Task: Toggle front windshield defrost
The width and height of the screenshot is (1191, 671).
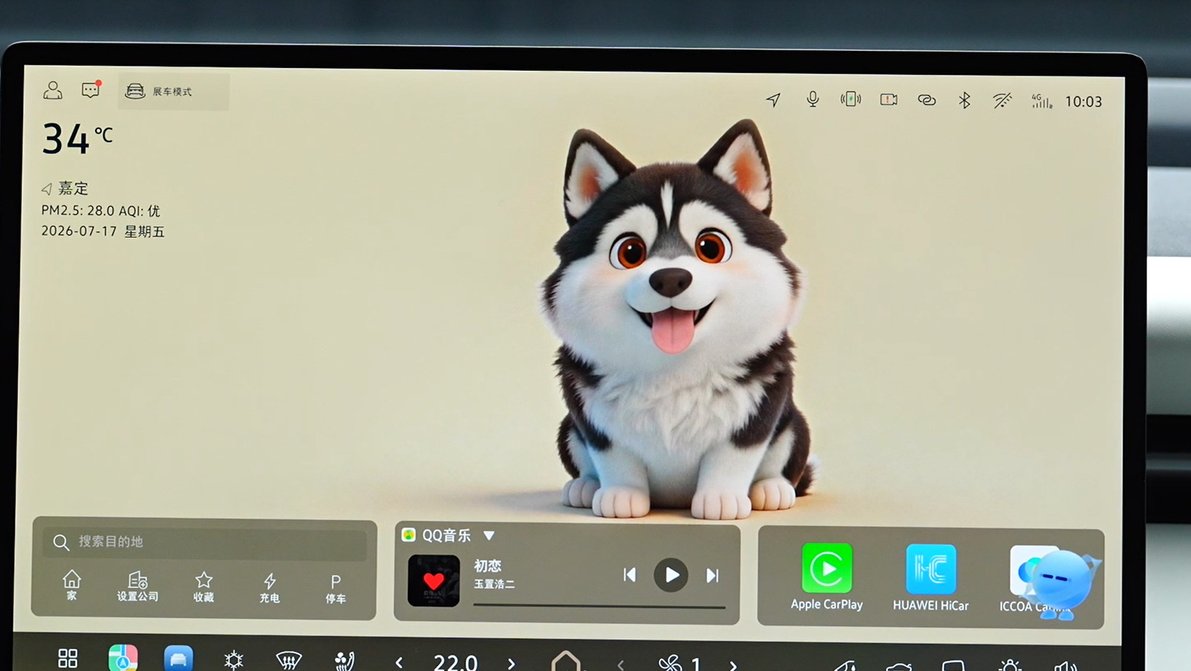Action: click(289, 660)
